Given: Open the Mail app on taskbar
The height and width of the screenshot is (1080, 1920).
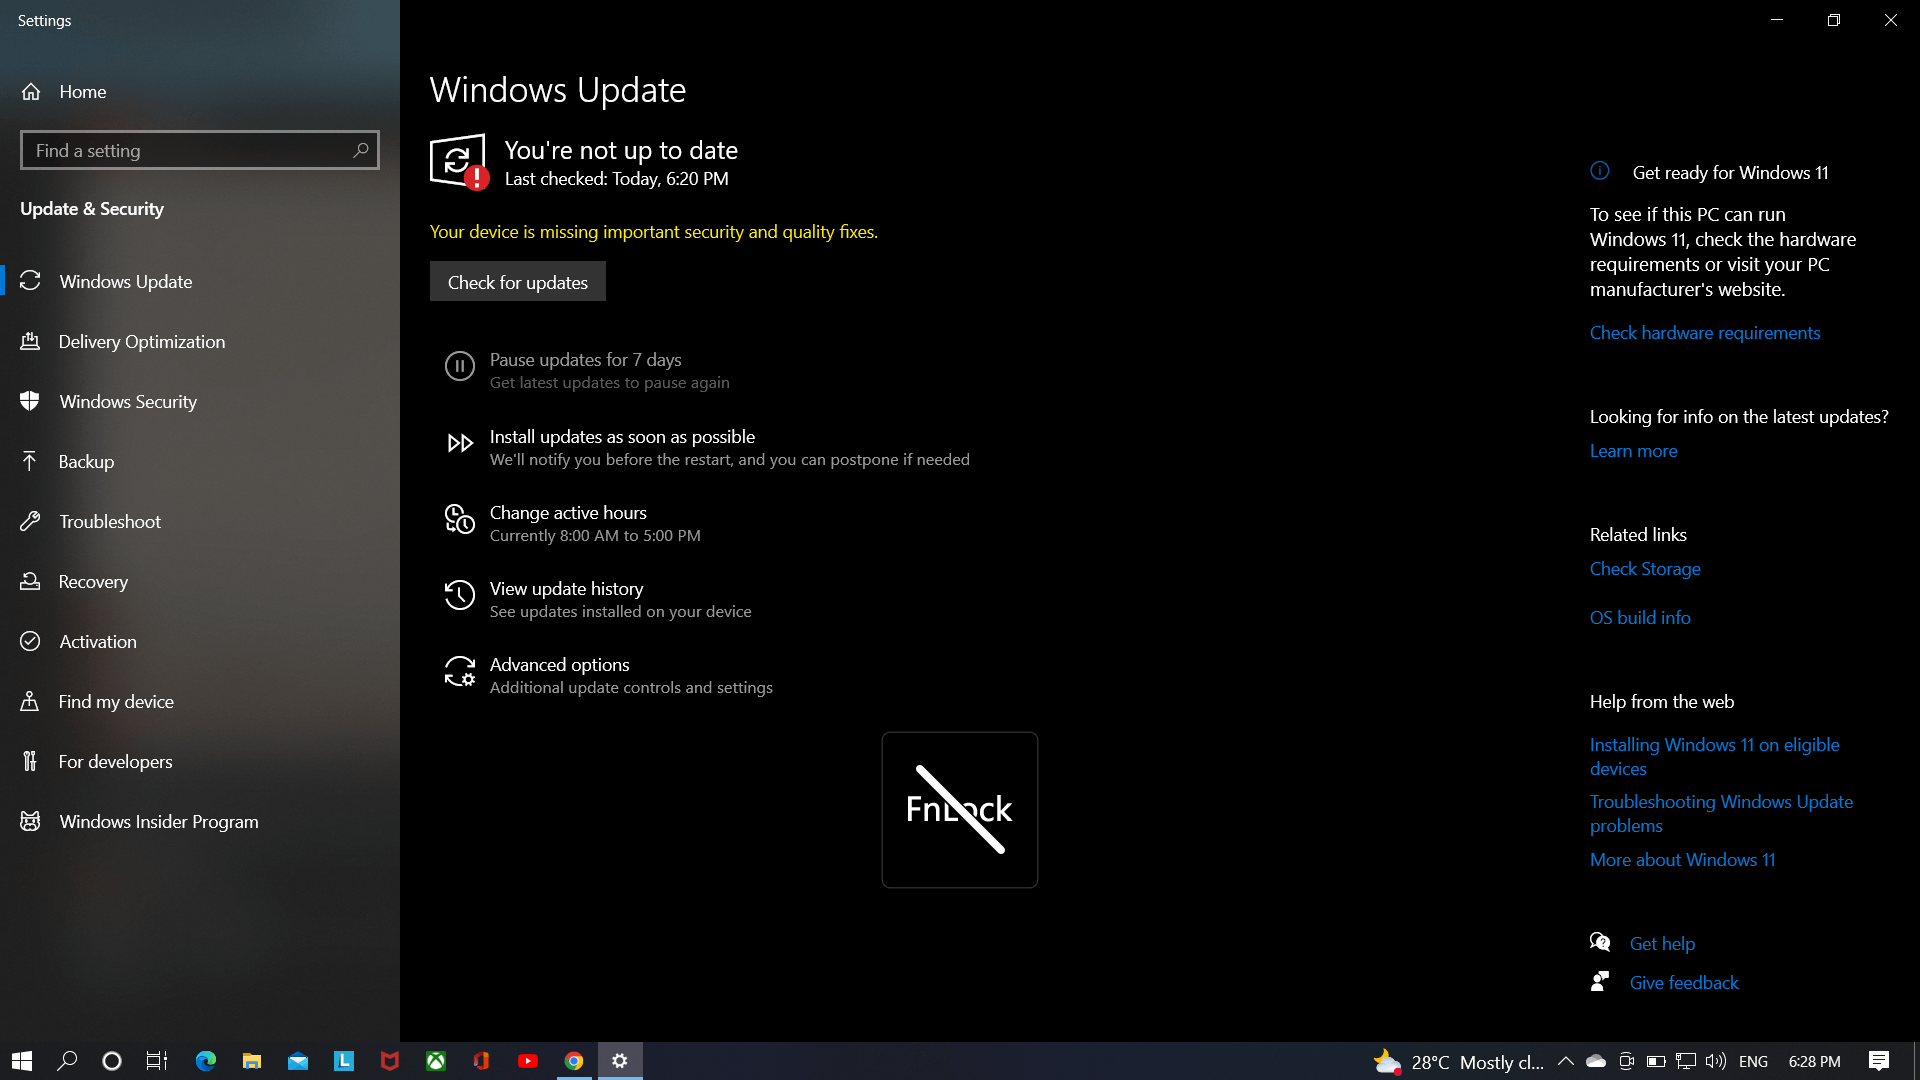Looking at the screenshot, I should (x=298, y=1061).
